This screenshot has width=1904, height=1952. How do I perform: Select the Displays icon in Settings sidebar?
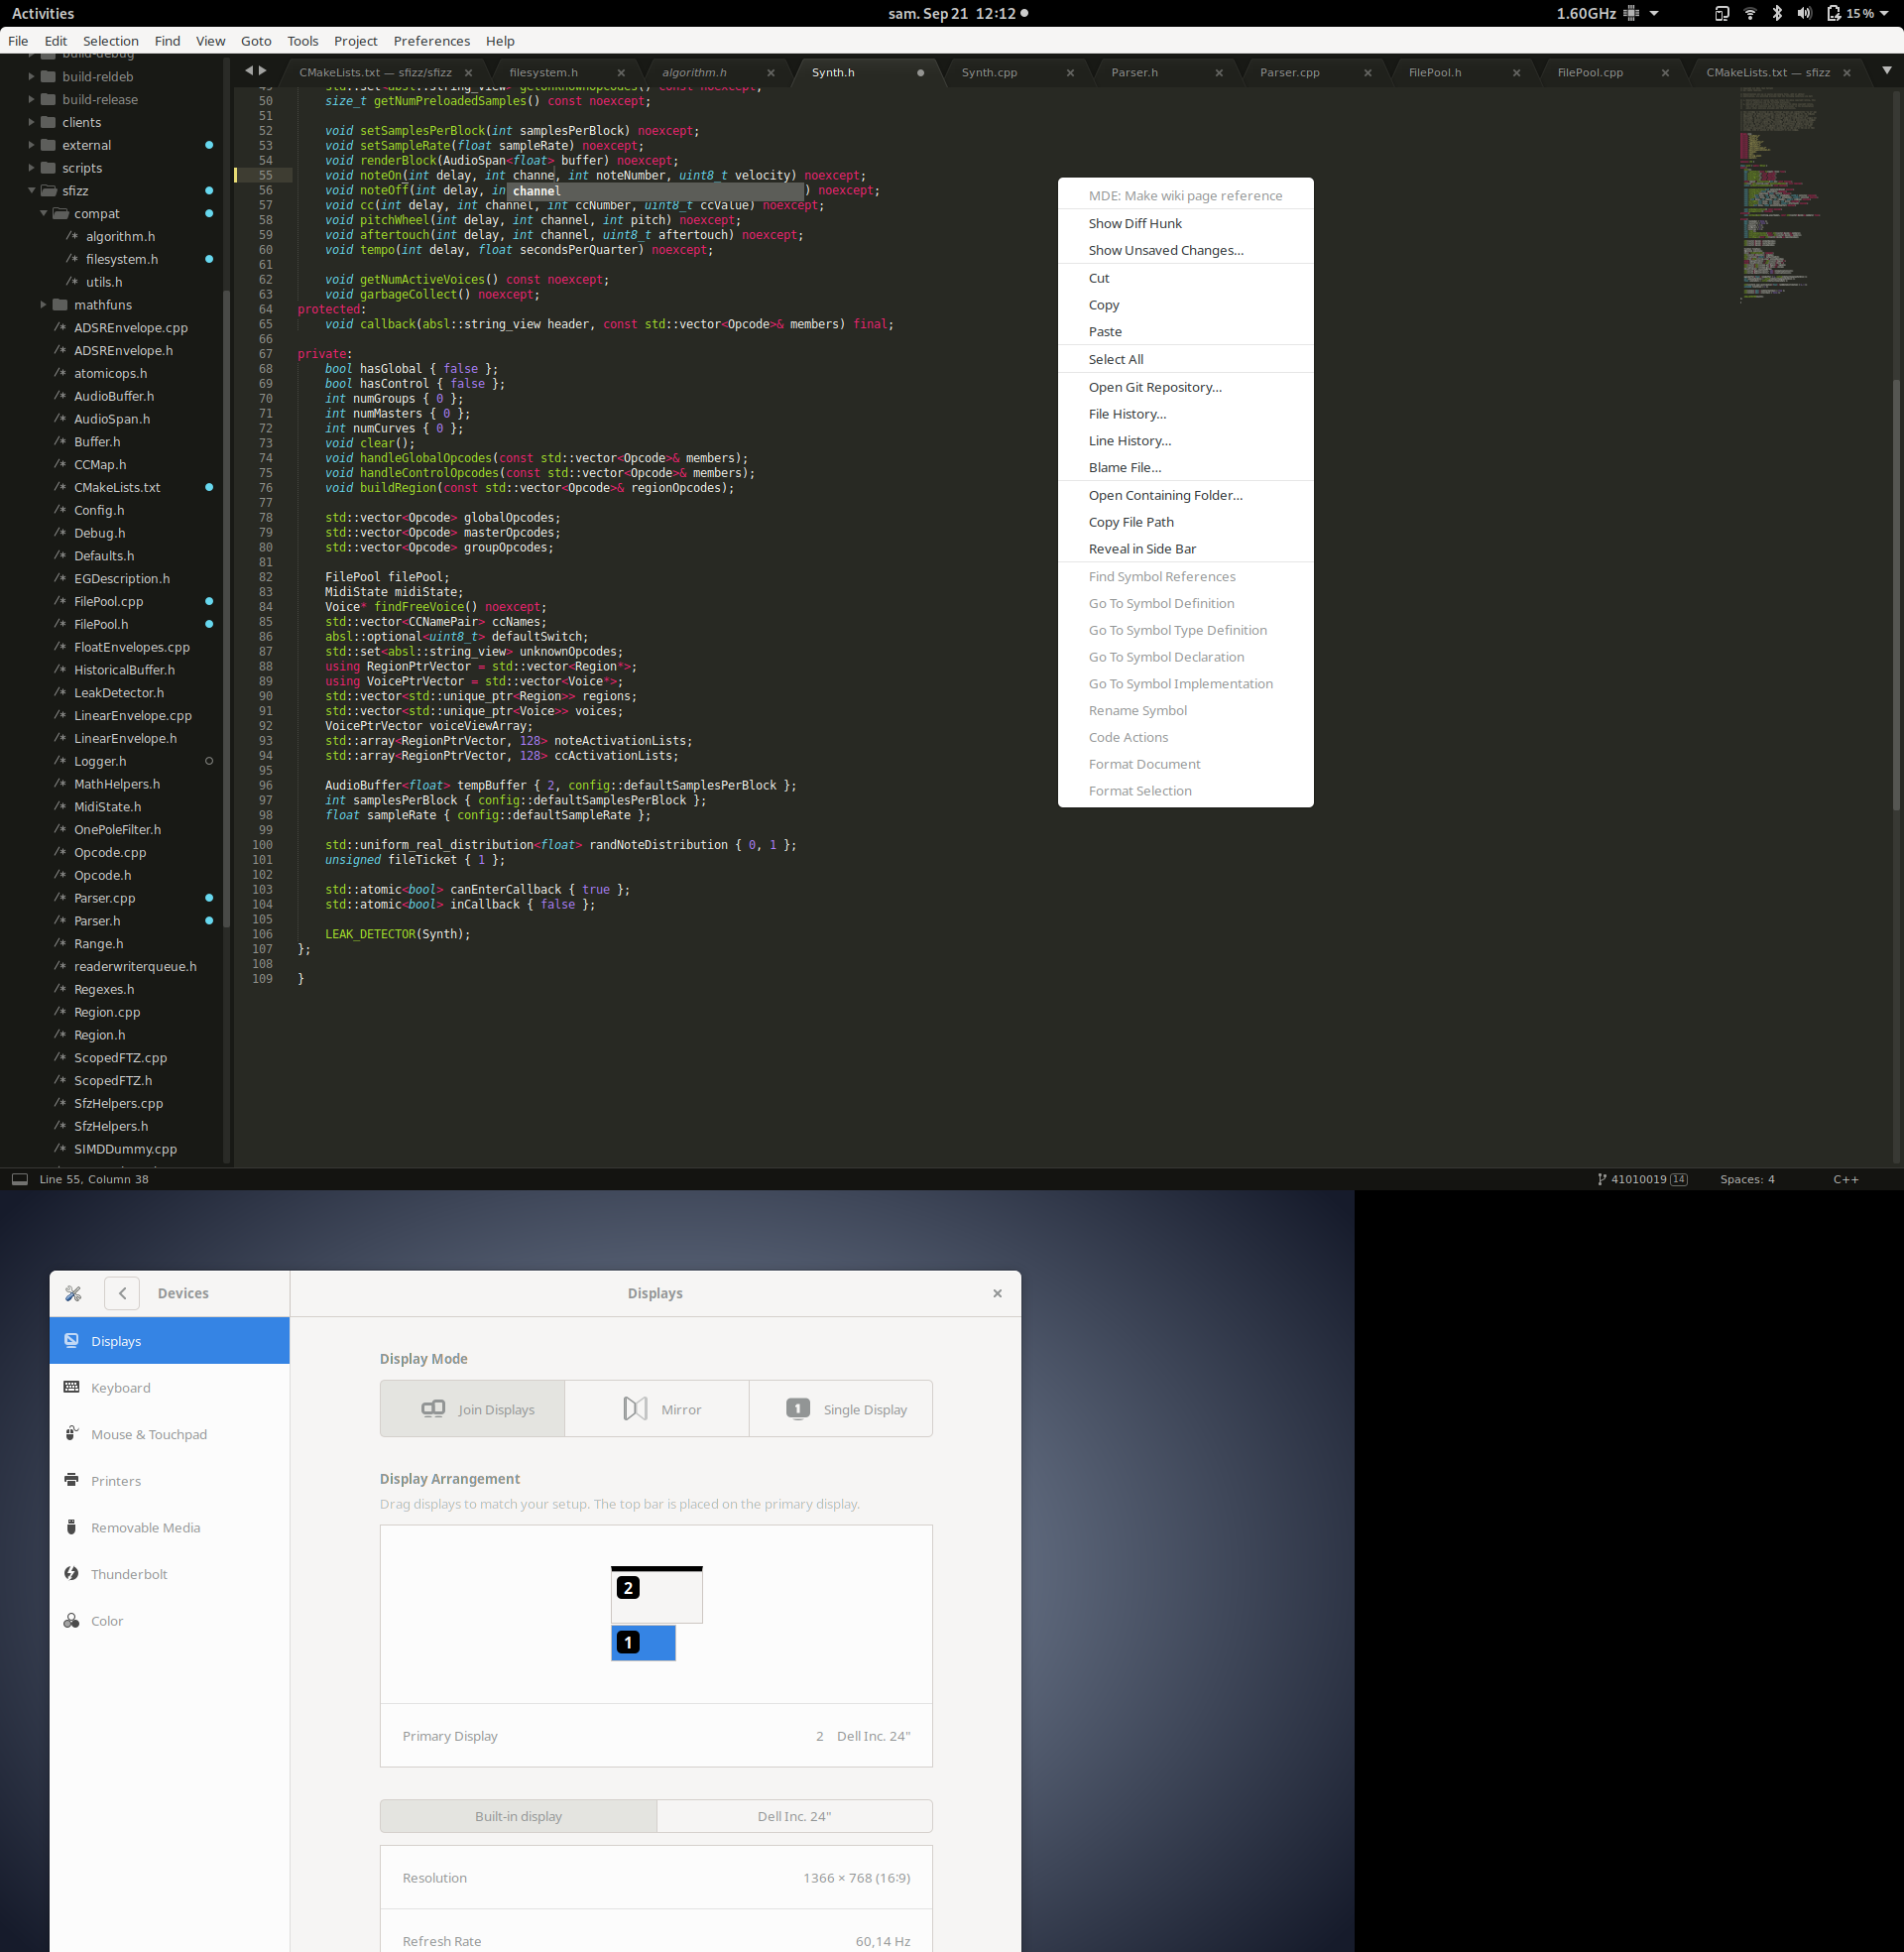(71, 1340)
